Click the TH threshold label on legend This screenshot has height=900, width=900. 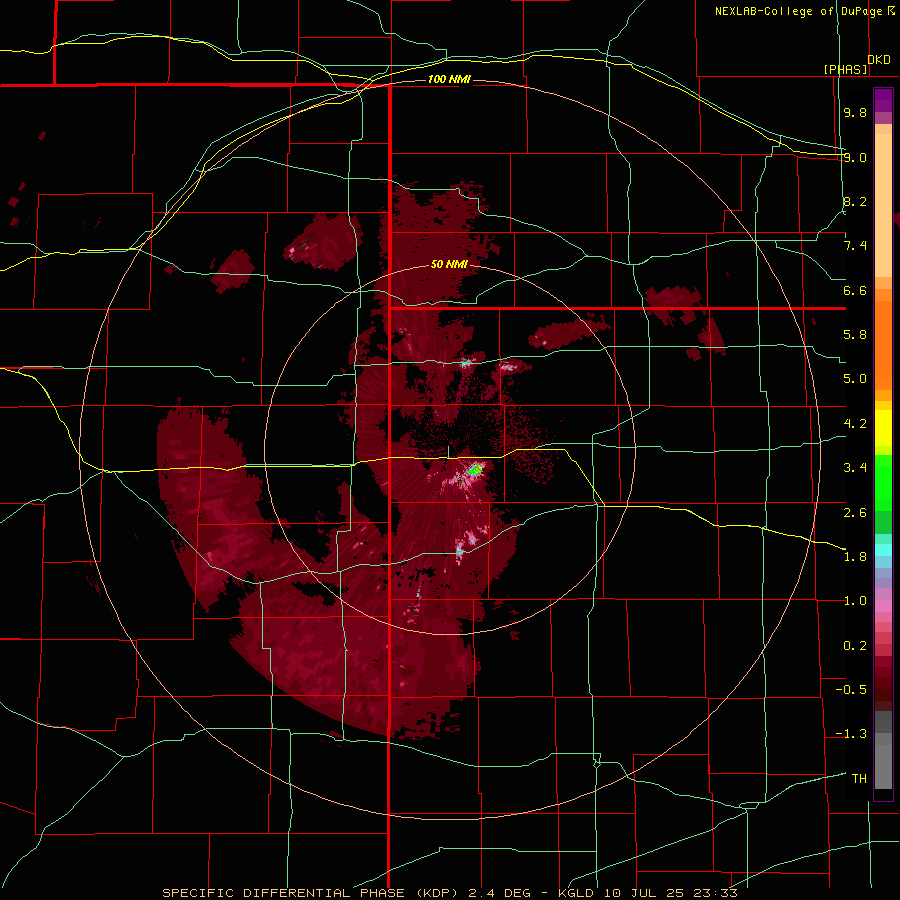(x=859, y=779)
